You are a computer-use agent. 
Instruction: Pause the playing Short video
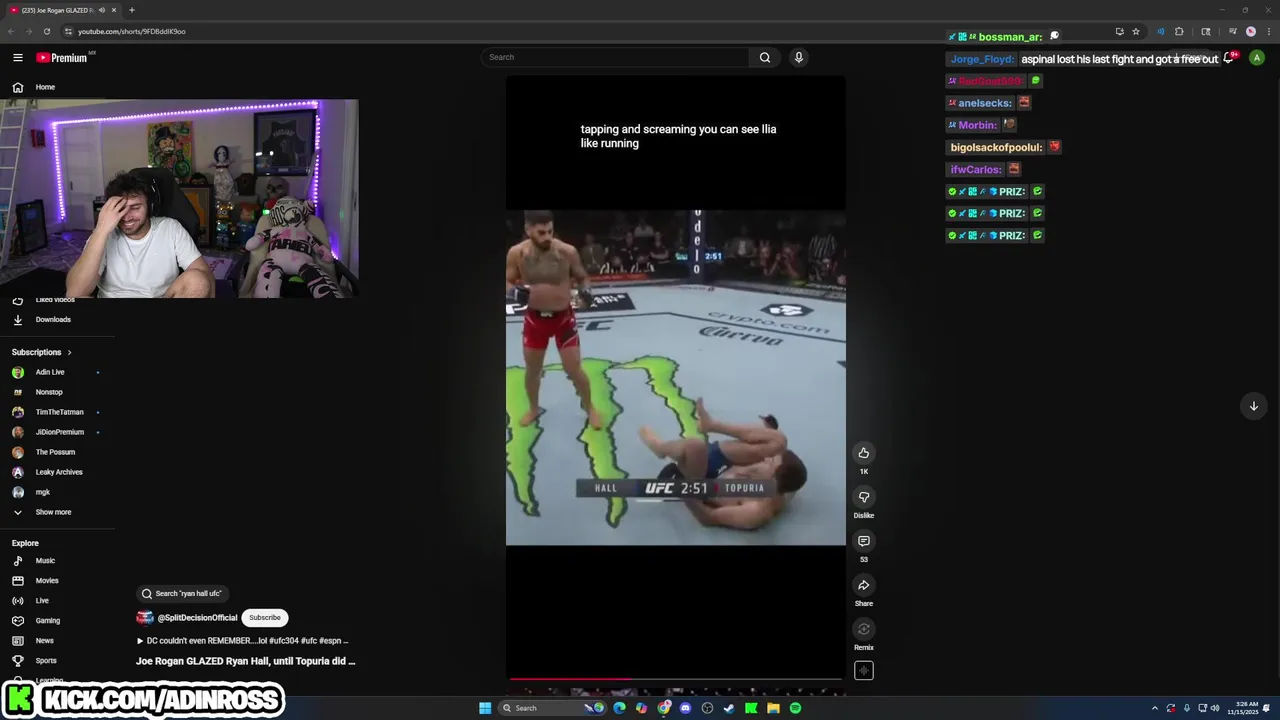coord(676,378)
